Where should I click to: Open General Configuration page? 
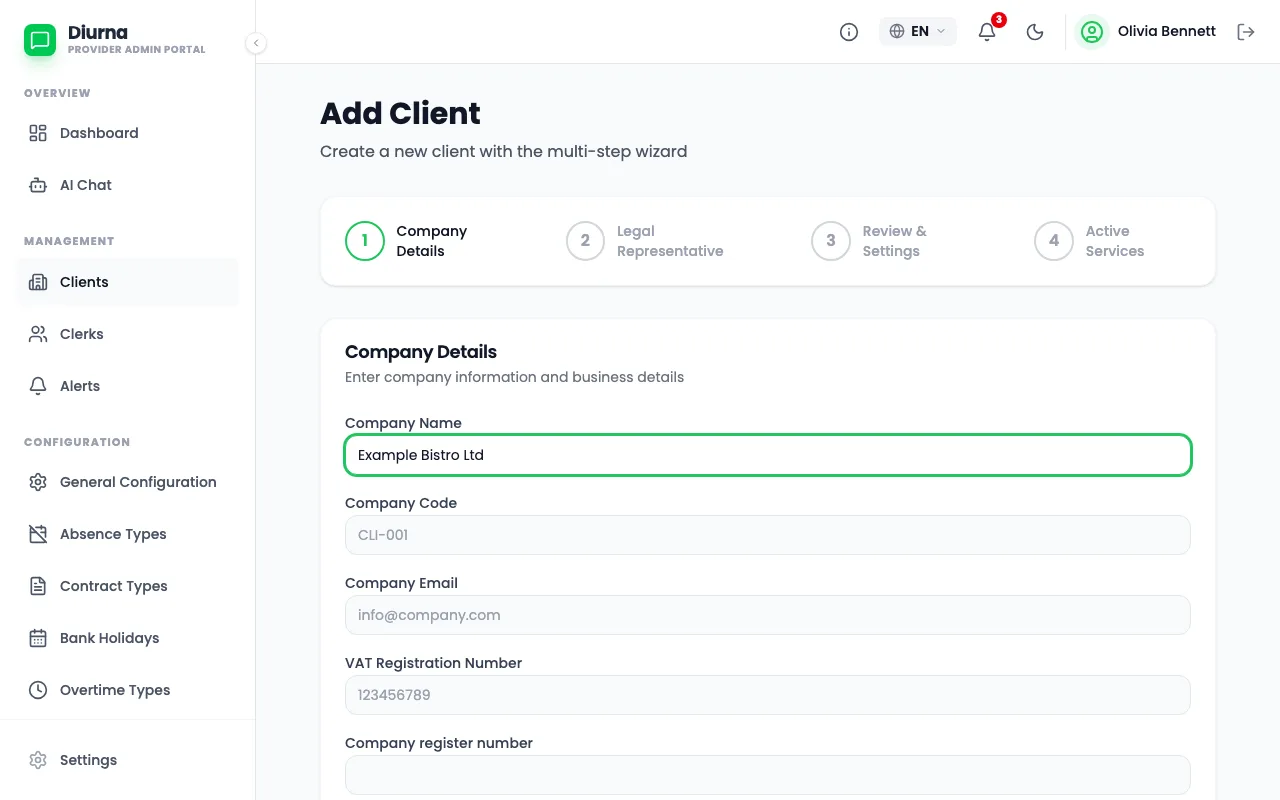tap(128, 482)
